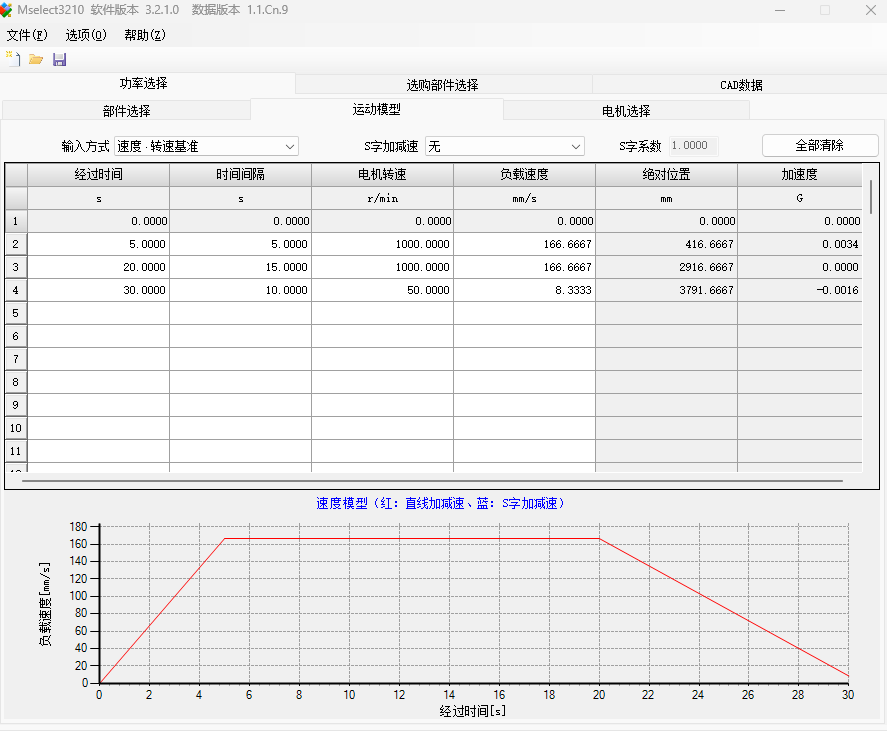Click the 速度模型 chart title

440,503
